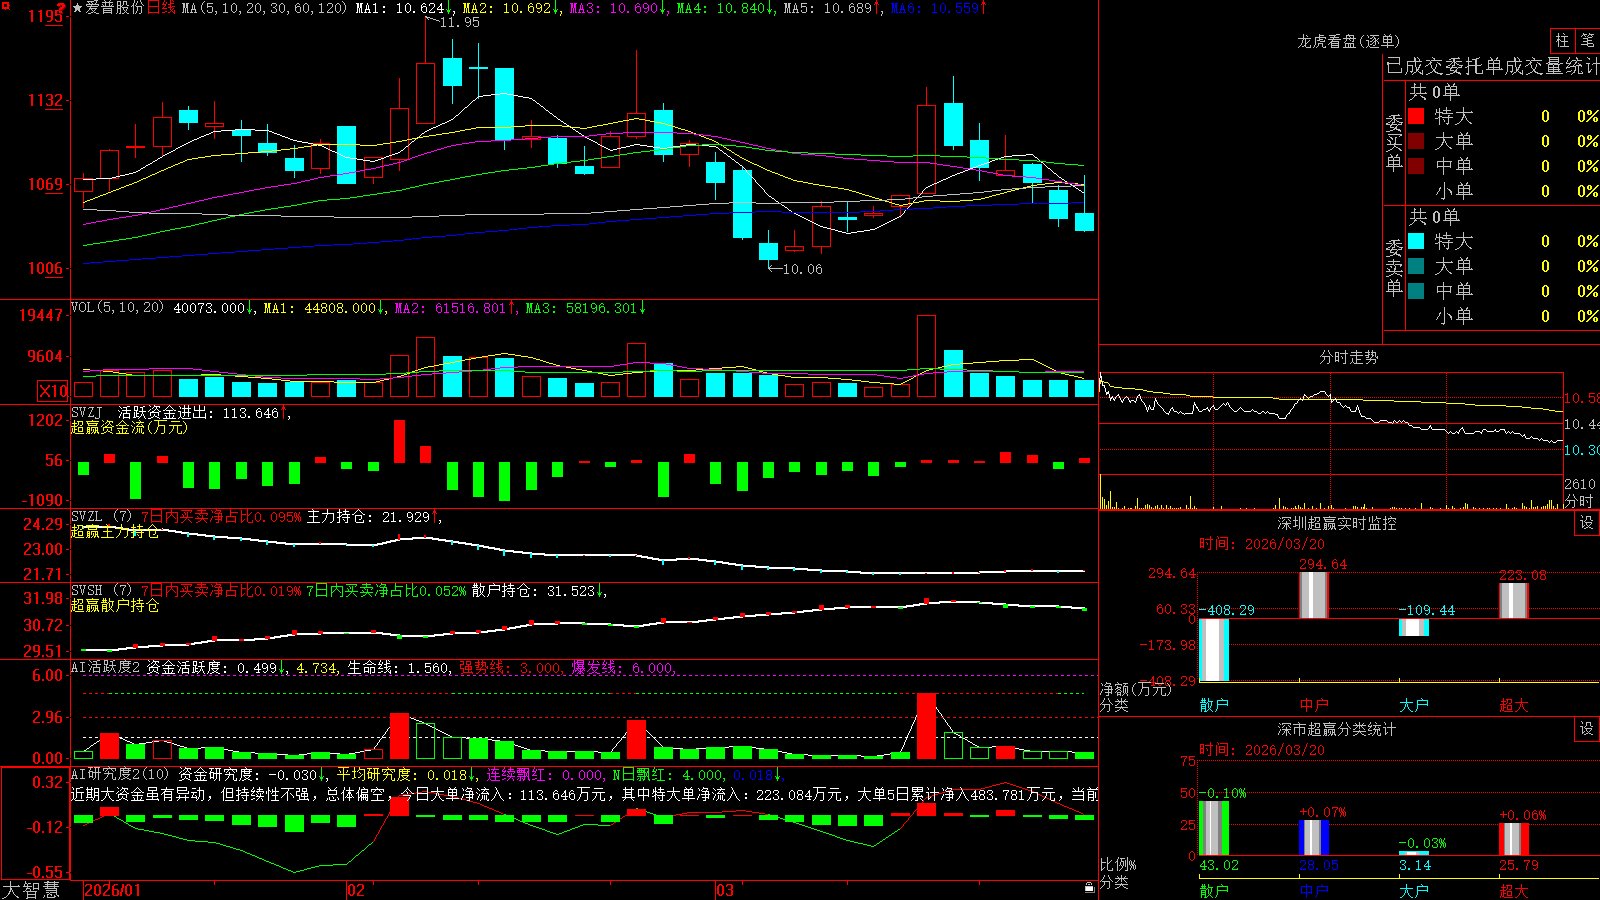Screen dimensions: 1600x900
Task: Open 设 settings for 深圳超赢实时监控
Action: pos(1587,523)
